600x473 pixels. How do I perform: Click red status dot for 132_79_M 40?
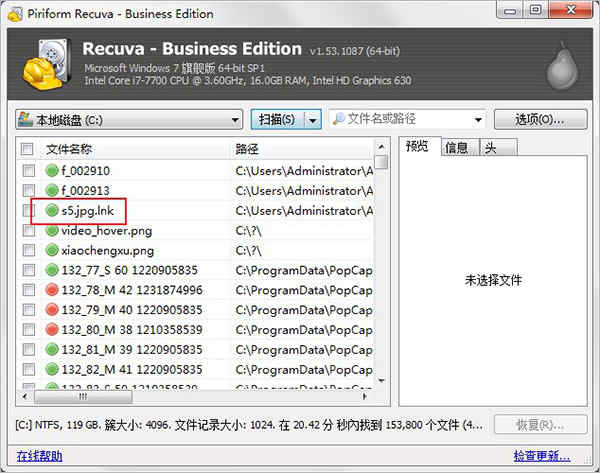(52, 310)
